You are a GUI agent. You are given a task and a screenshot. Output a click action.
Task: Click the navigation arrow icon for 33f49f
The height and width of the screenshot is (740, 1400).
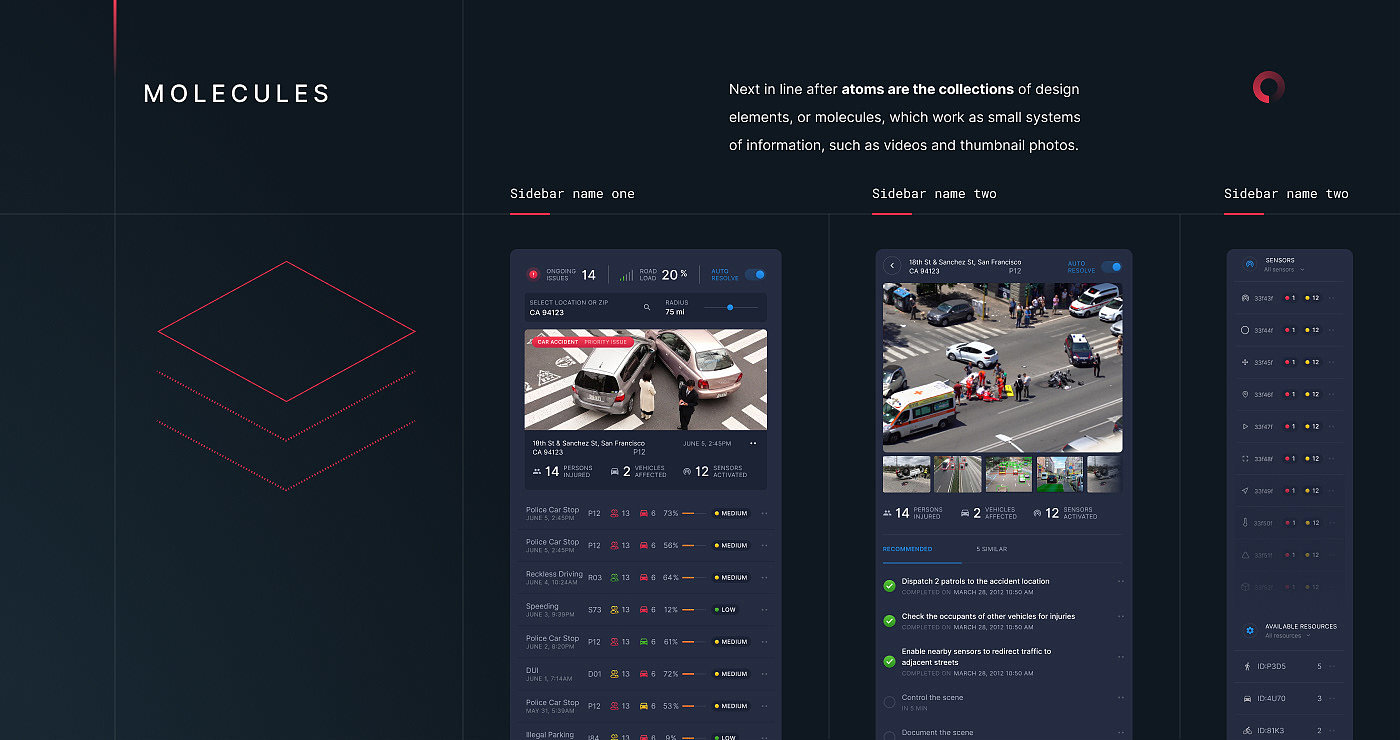pyautogui.click(x=1245, y=490)
